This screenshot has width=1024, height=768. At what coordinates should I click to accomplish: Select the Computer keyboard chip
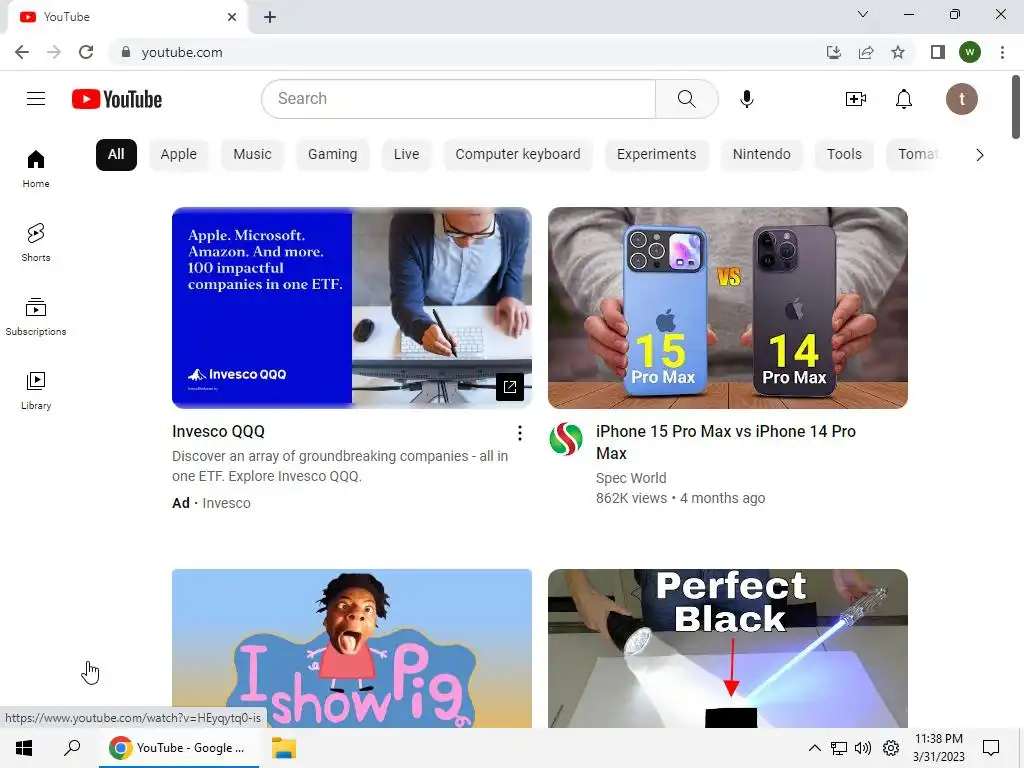[x=518, y=155]
